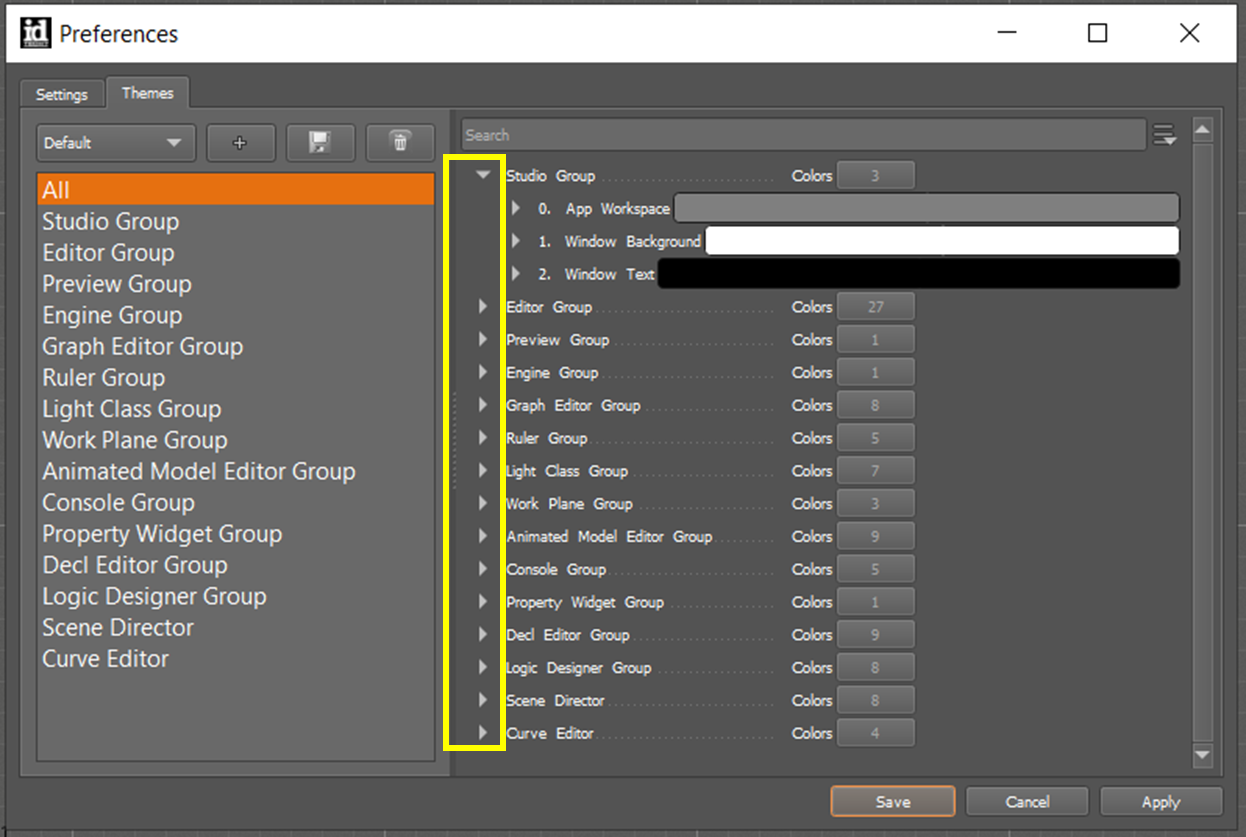Expand the Engine Group node
This screenshot has height=837, width=1246.
(483, 372)
